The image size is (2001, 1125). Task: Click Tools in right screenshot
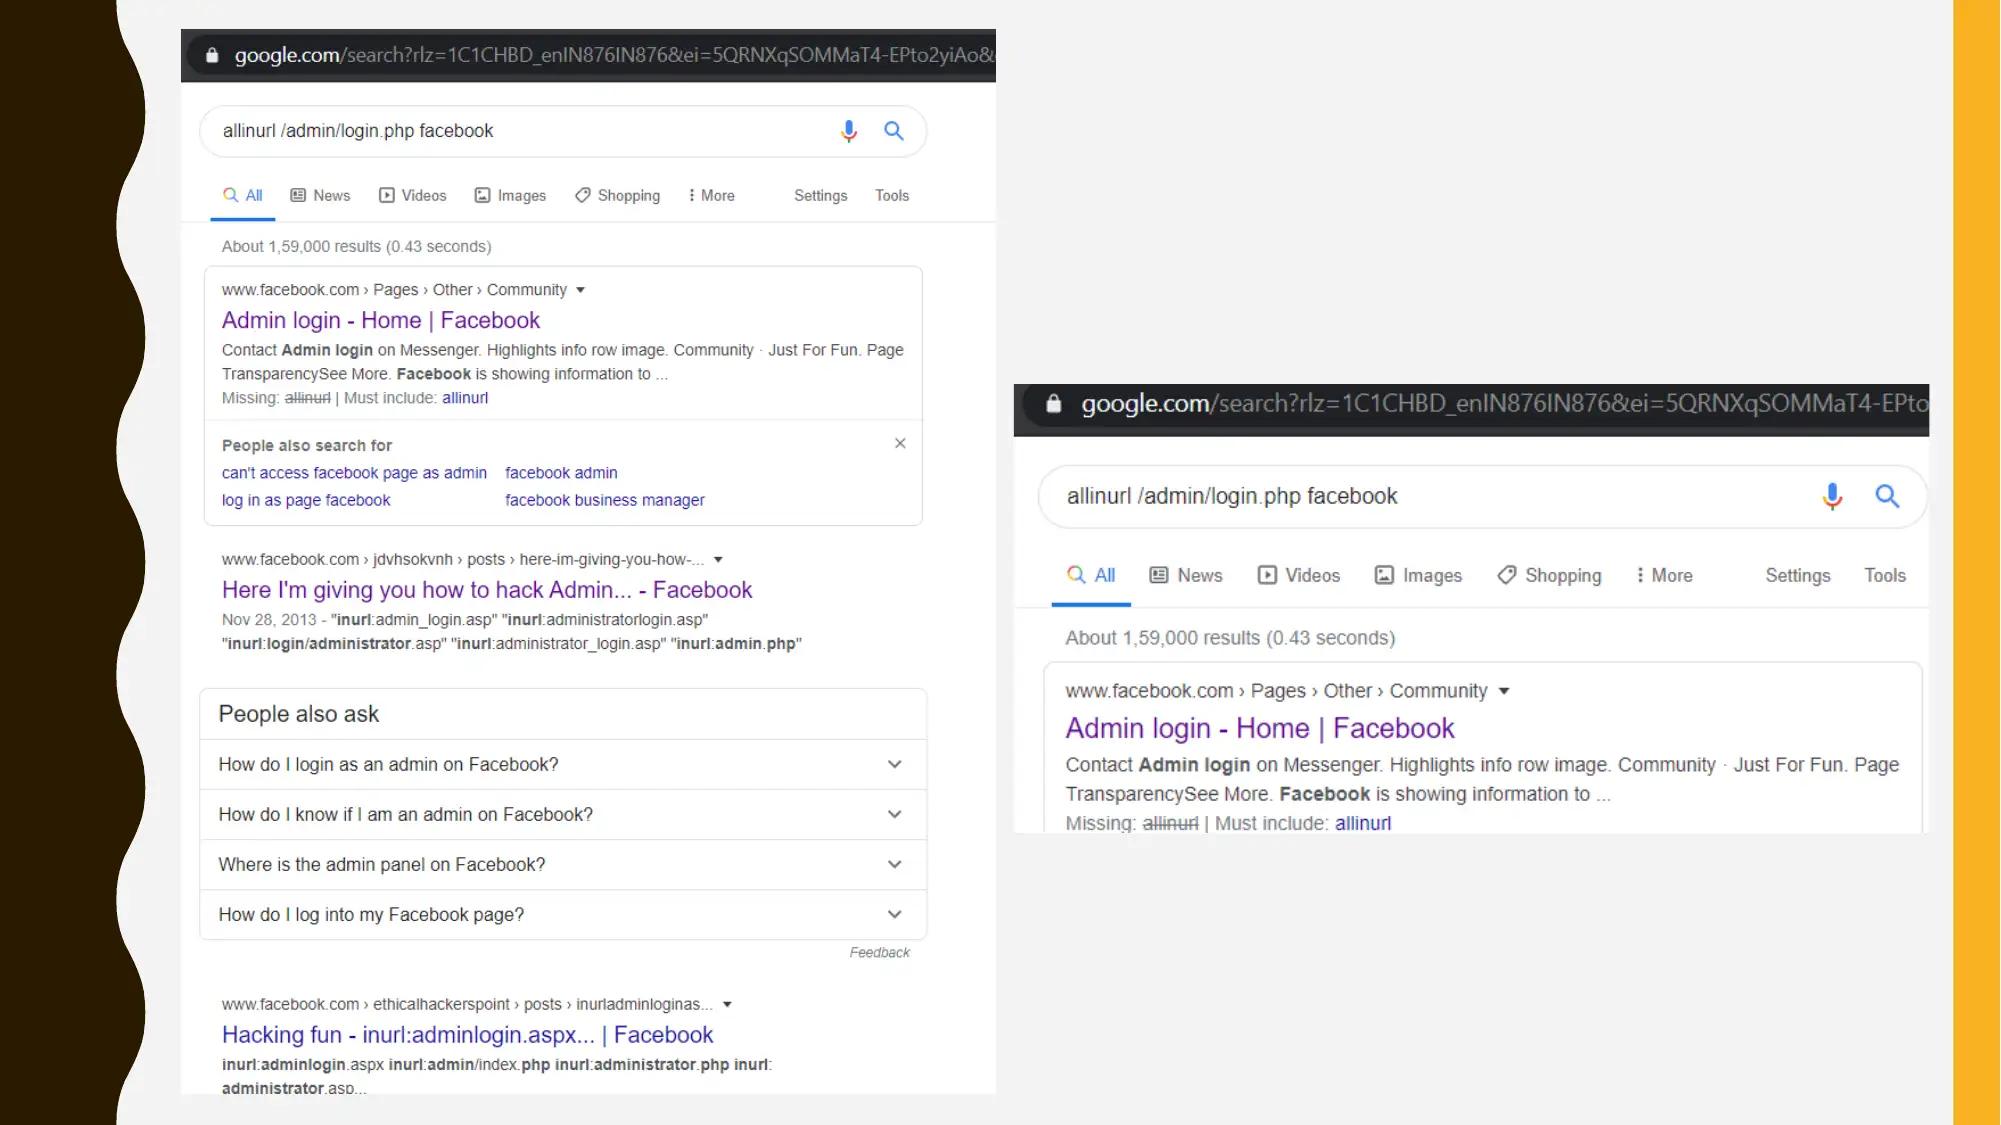[1885, 575]
